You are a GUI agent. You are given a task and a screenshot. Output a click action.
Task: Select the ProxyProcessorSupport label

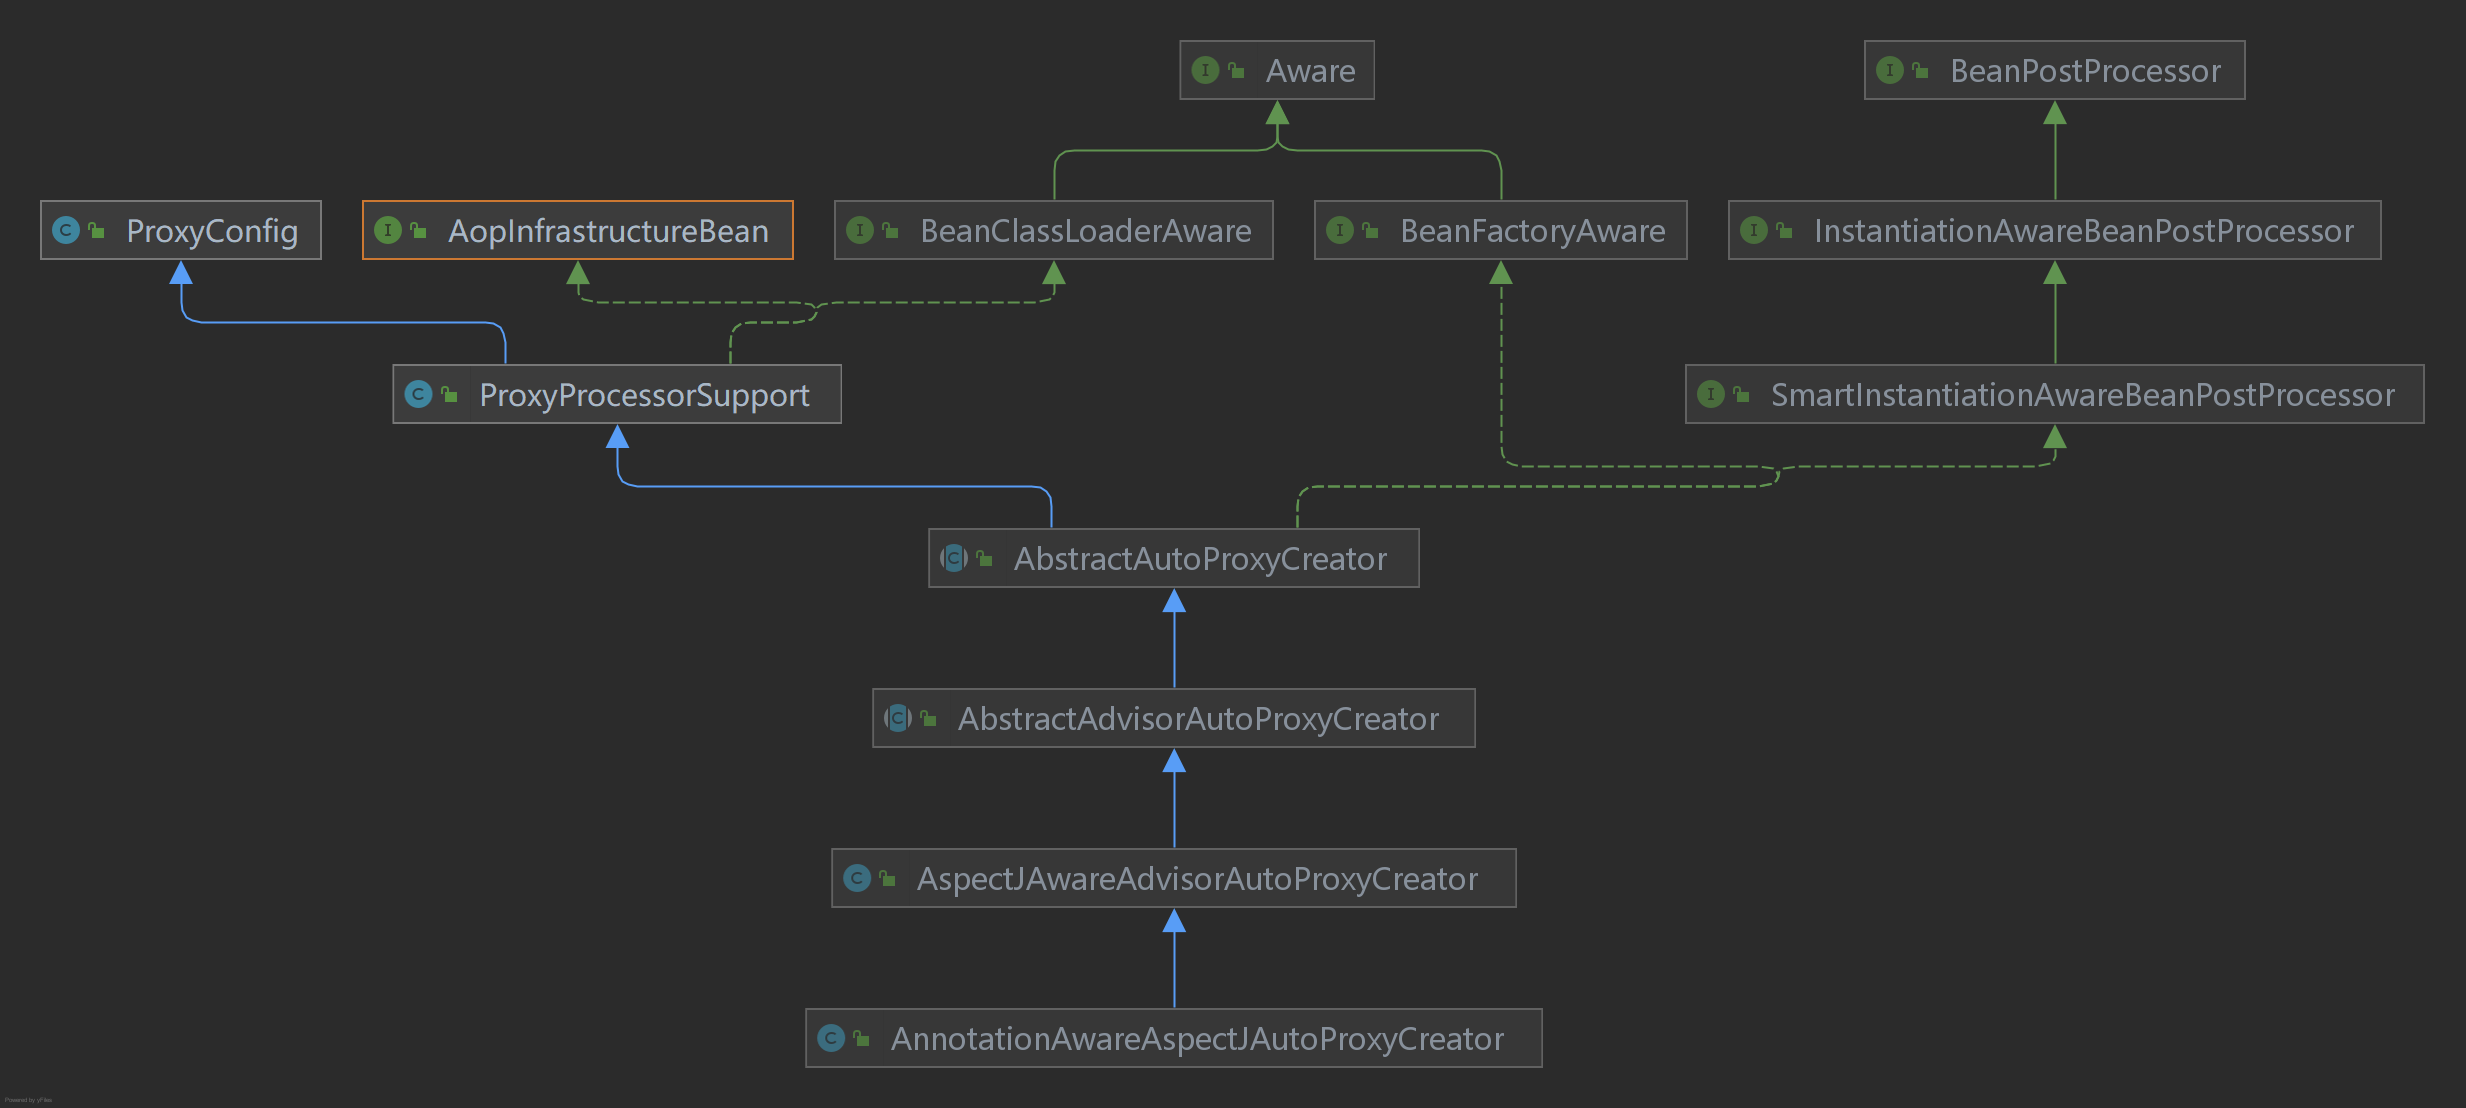644,395
